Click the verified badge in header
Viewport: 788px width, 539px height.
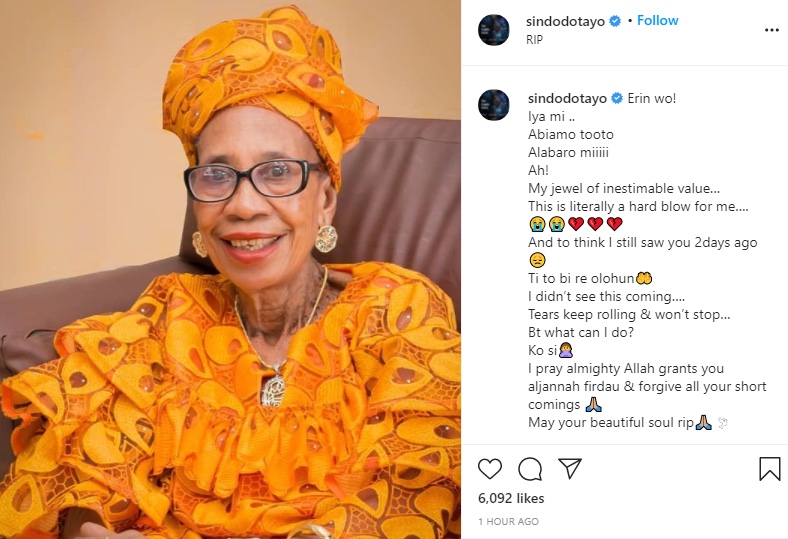pyautogui.click(x=617, y=21)
